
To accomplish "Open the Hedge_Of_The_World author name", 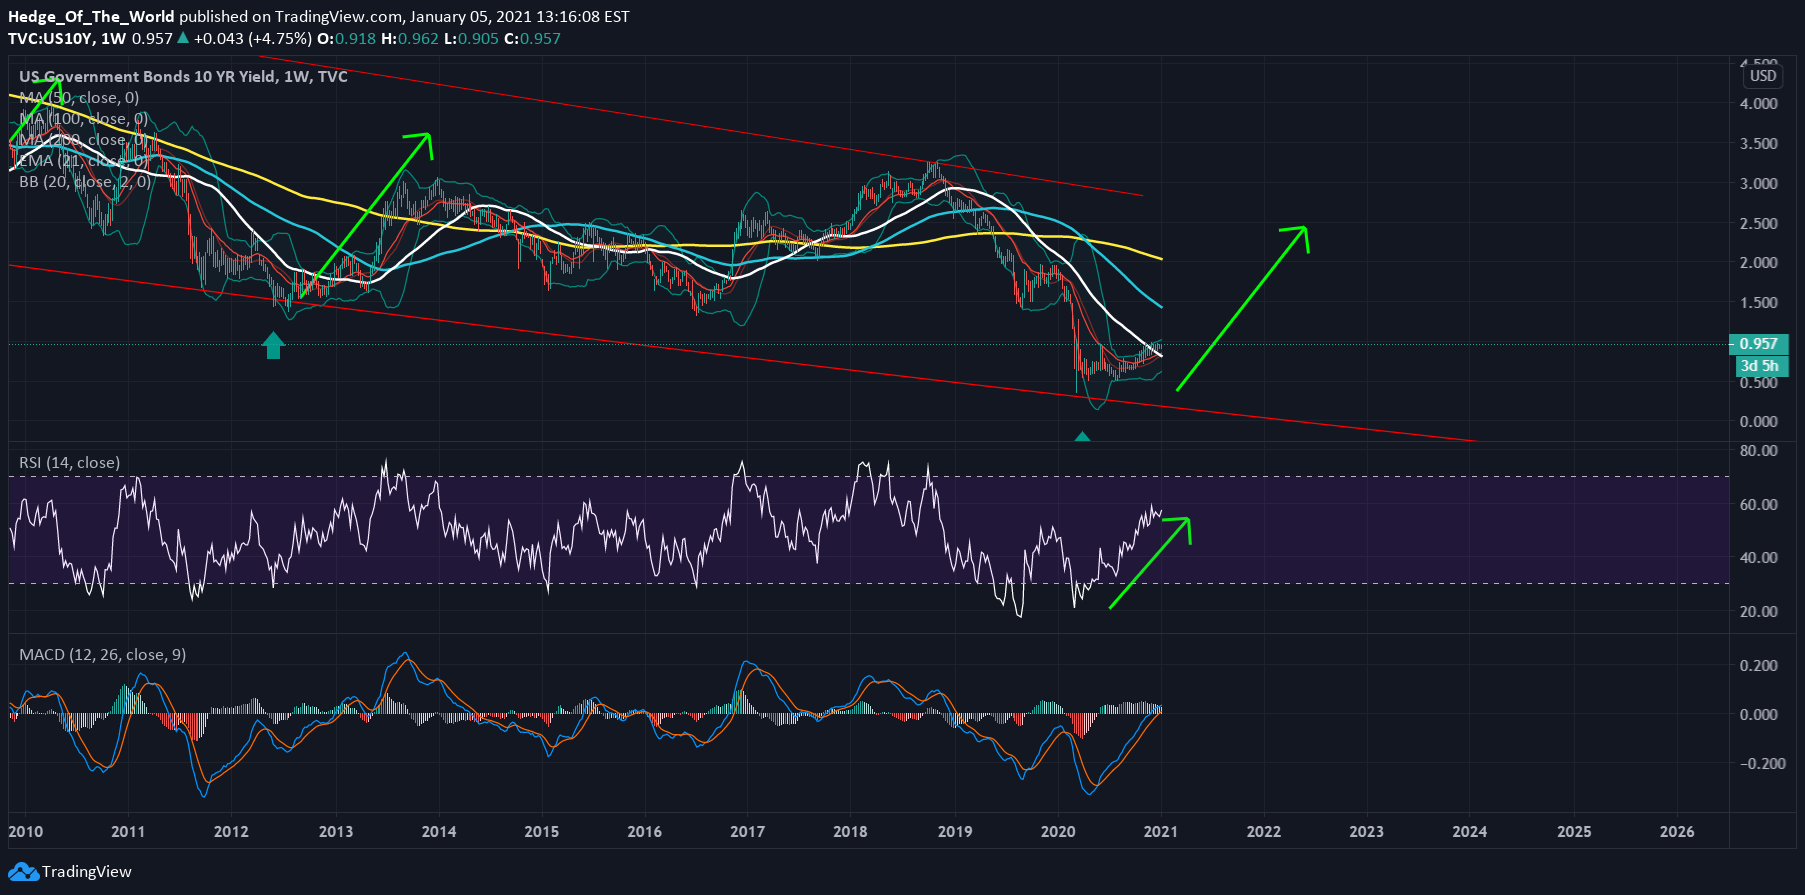I will tap(91, 16).
